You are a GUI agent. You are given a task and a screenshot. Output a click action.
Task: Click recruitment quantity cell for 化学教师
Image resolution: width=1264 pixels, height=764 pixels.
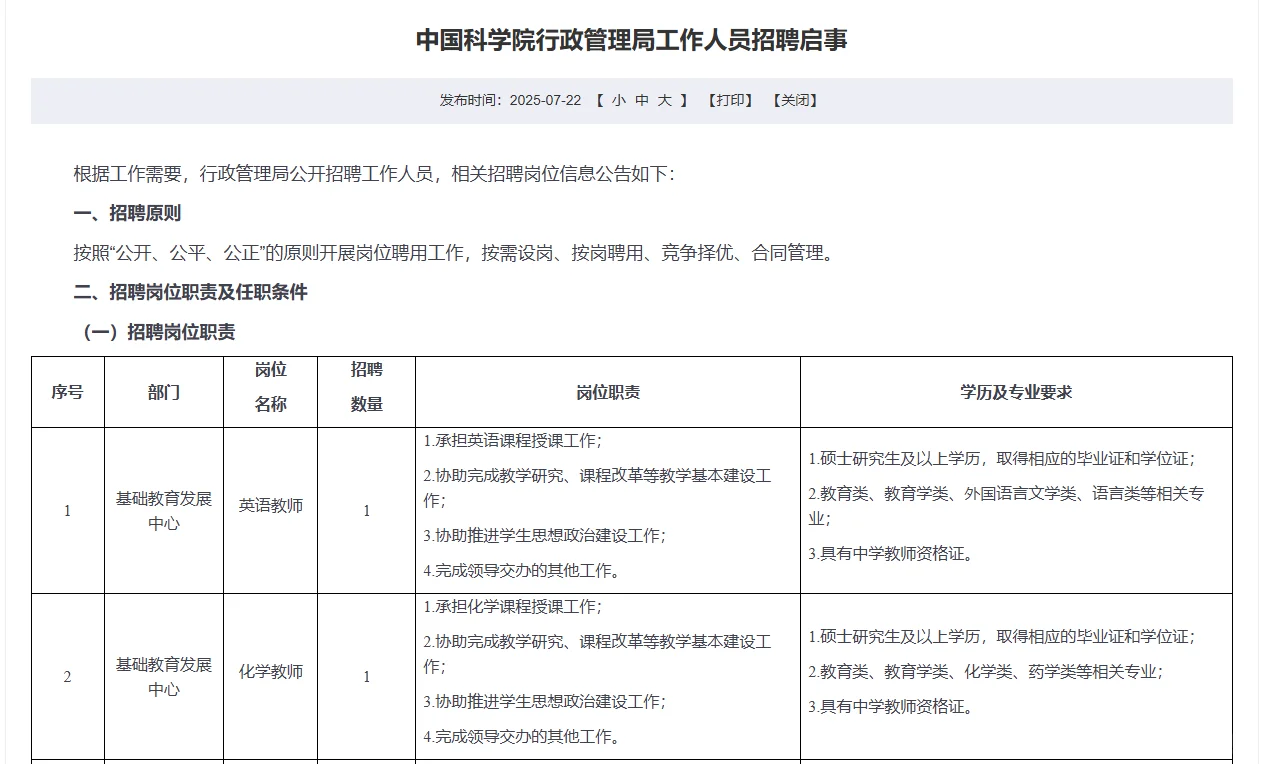[366, 677]
